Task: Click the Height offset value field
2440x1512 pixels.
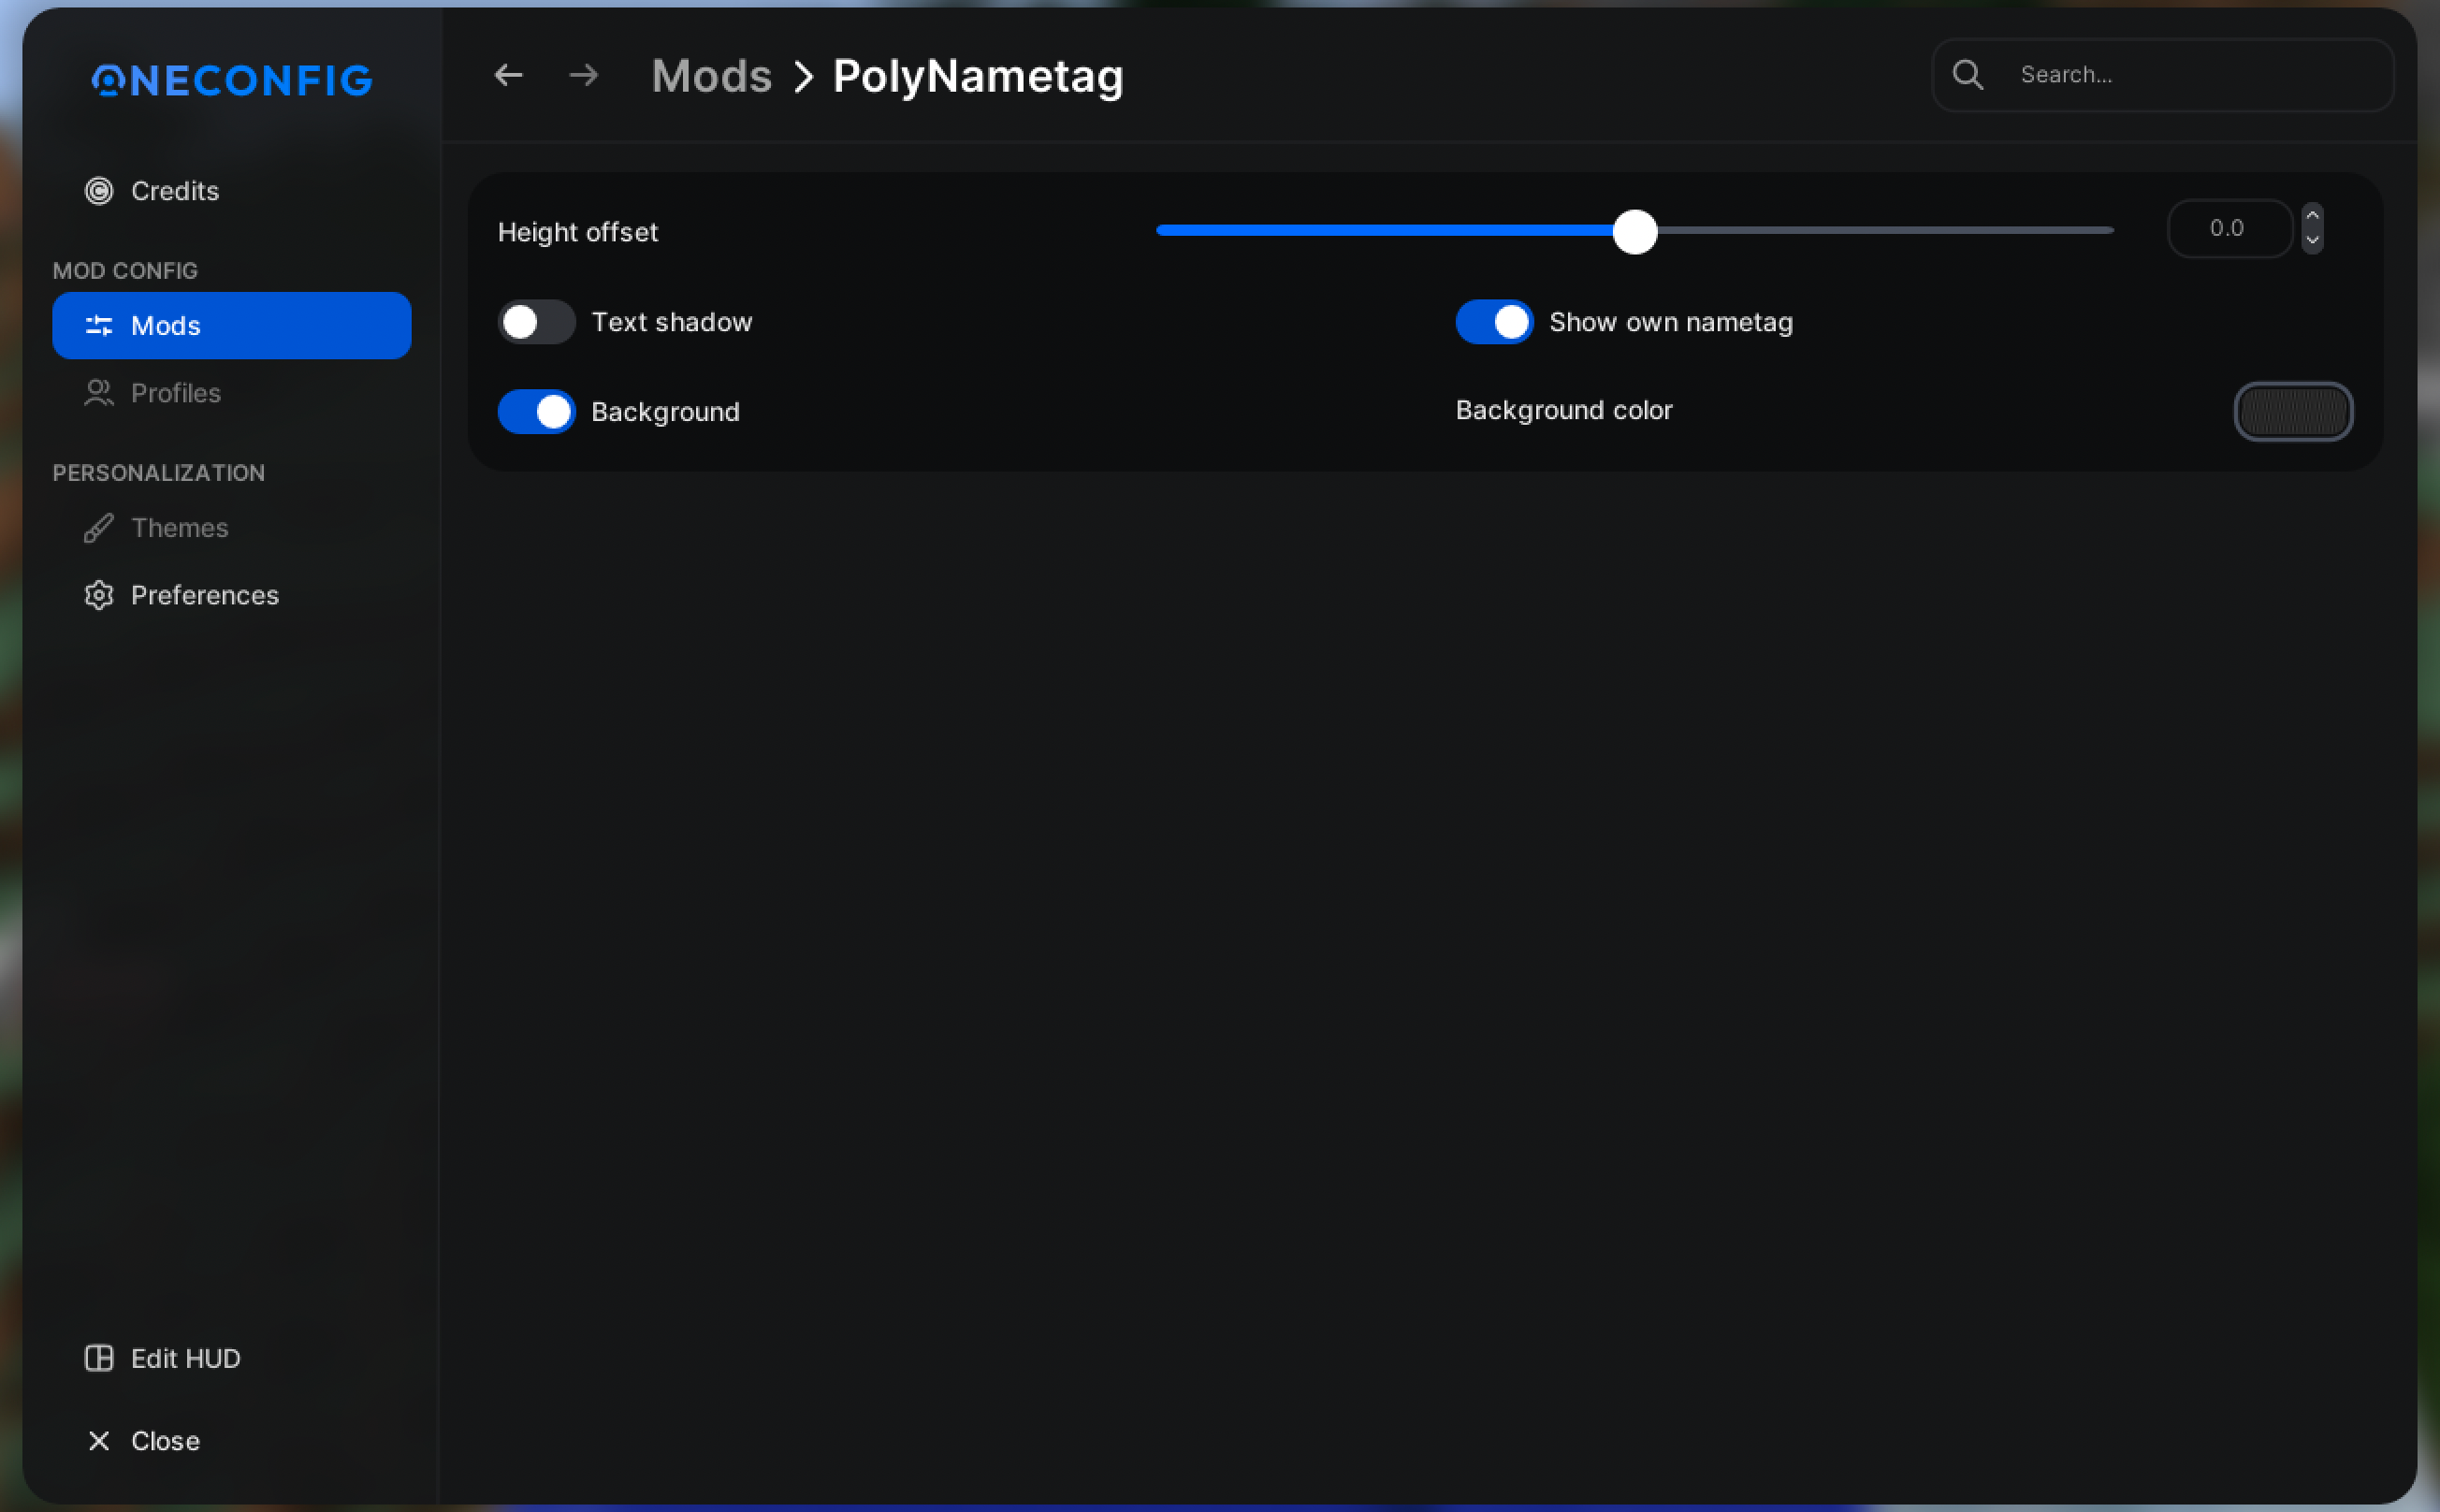Action: click(2228, 228)
